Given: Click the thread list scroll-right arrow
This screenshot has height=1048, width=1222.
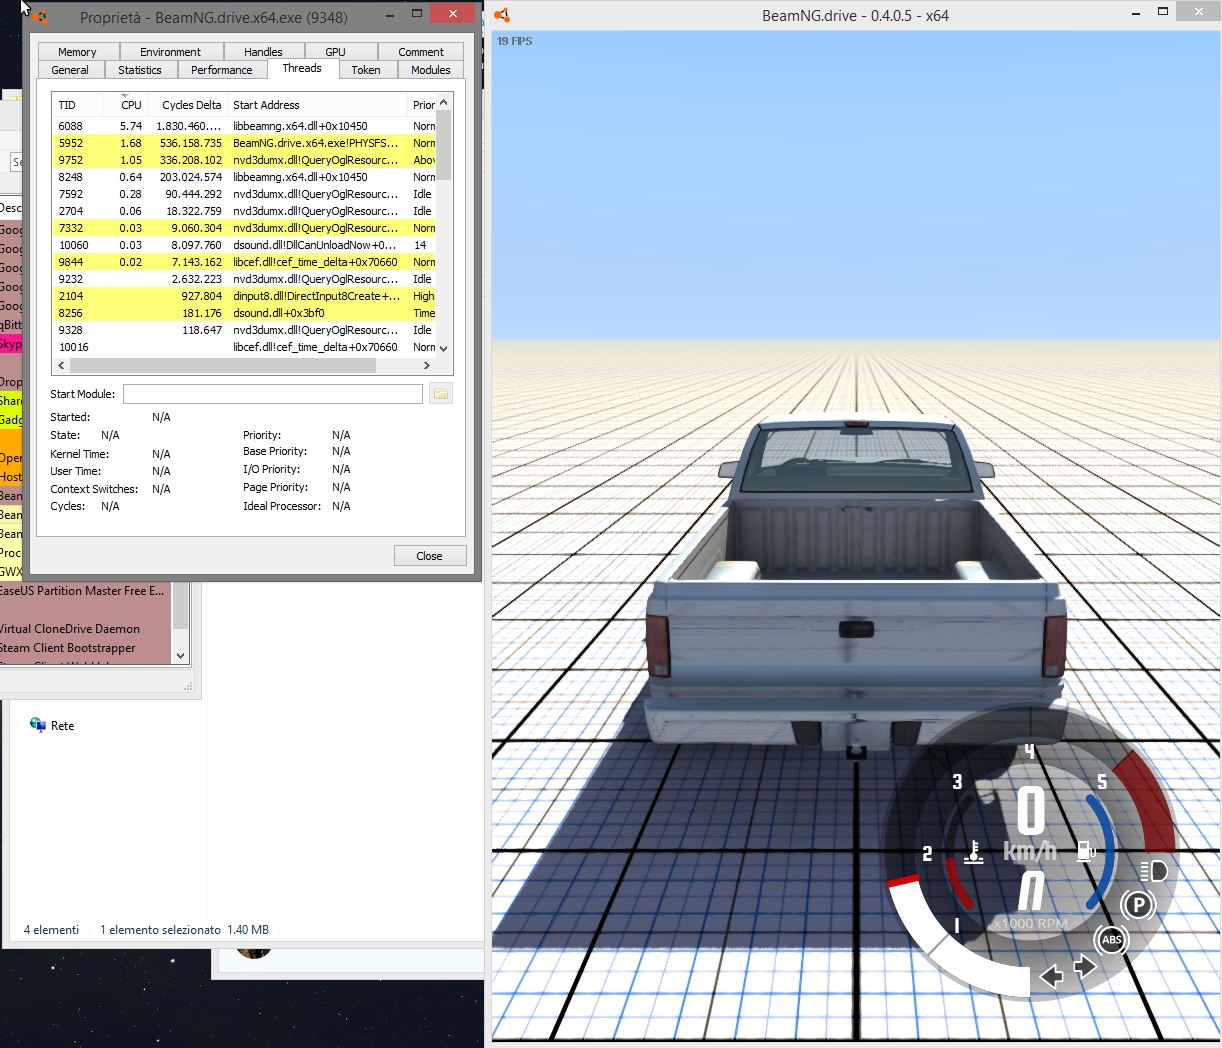Looking at the screenshot, I should tap(427, 366).
